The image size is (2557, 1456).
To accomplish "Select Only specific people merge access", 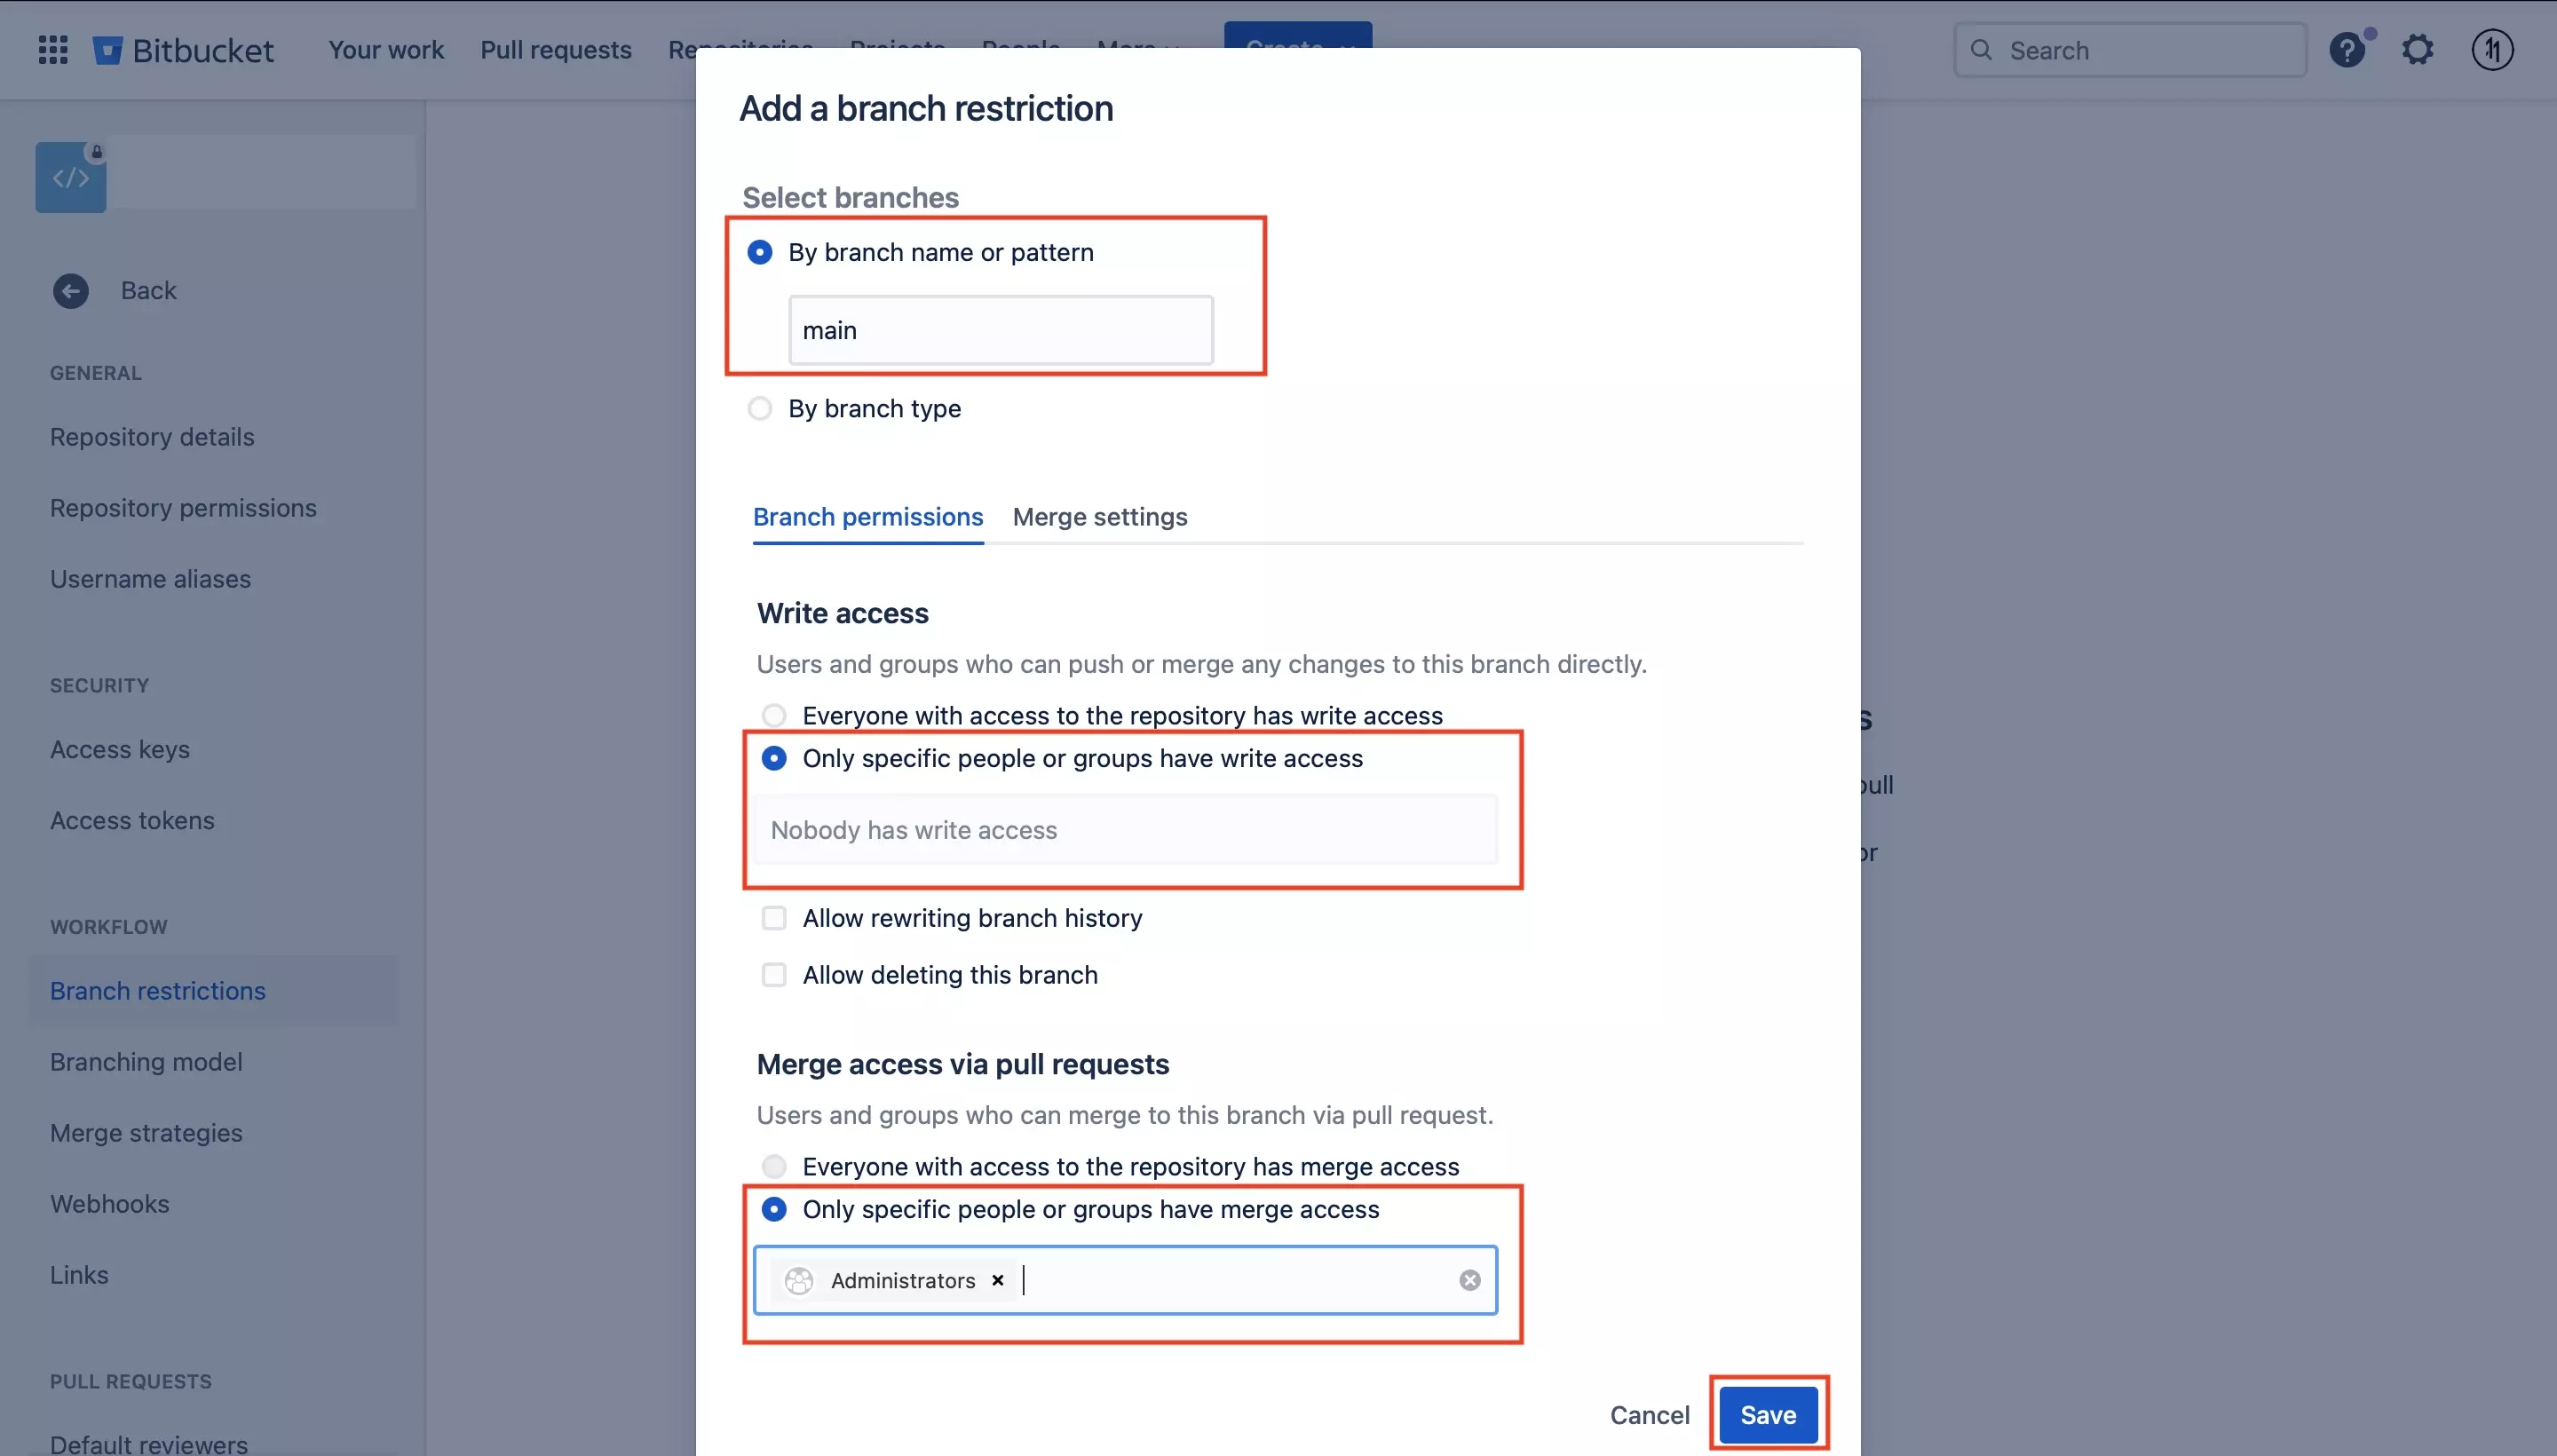I will point(772,1210).
